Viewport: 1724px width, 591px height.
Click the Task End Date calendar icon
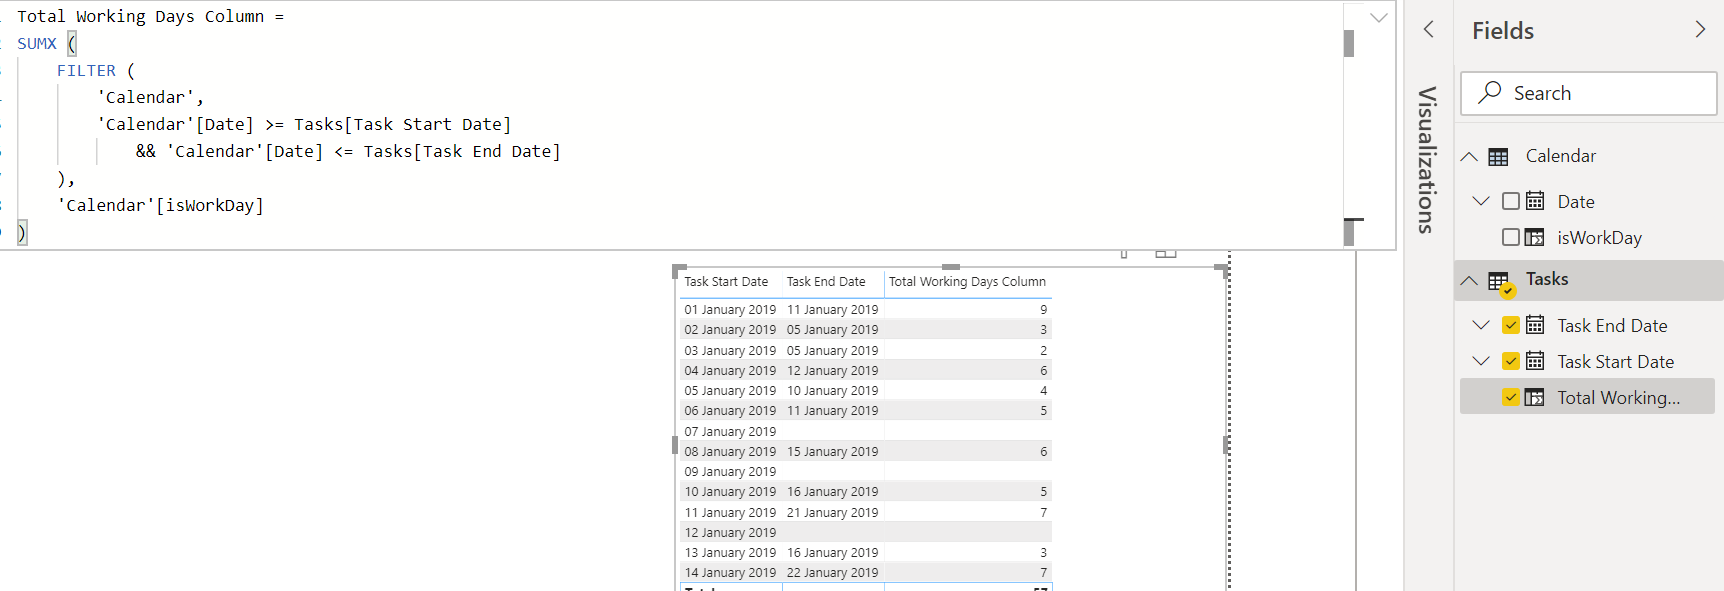(1535, 325)
